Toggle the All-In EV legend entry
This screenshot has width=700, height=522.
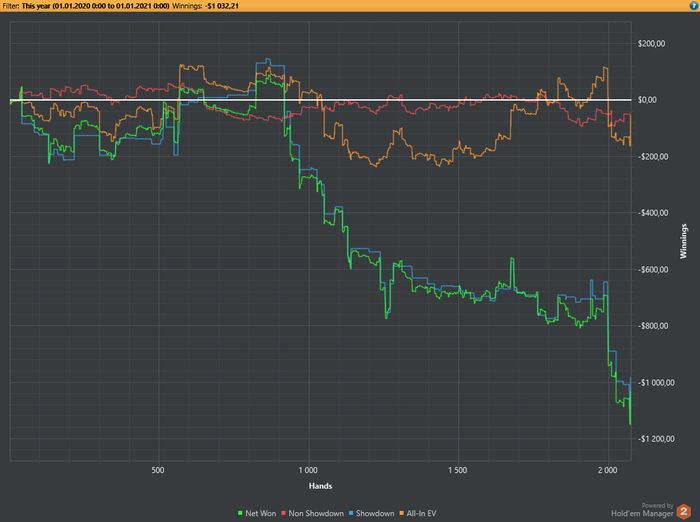pyautogui.click(x=418, y=514)
